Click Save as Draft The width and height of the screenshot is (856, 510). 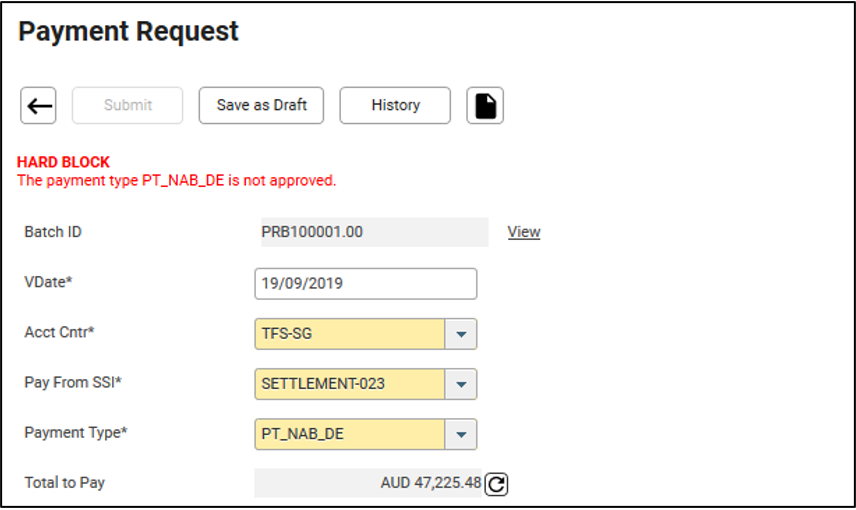[261, 105]
